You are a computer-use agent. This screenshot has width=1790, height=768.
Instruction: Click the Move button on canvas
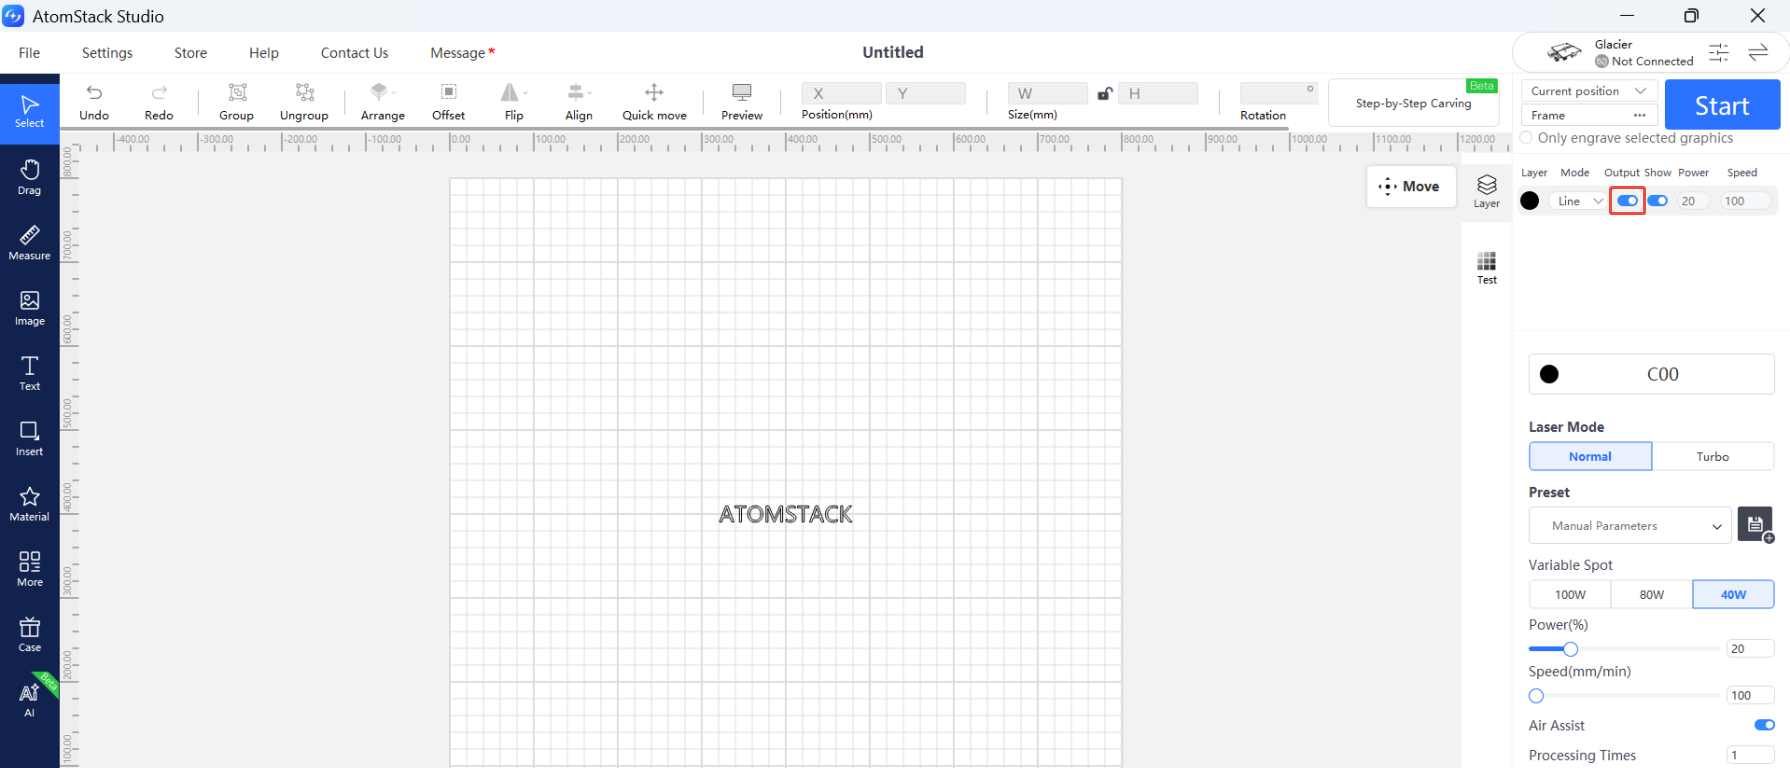[1410, 186]
